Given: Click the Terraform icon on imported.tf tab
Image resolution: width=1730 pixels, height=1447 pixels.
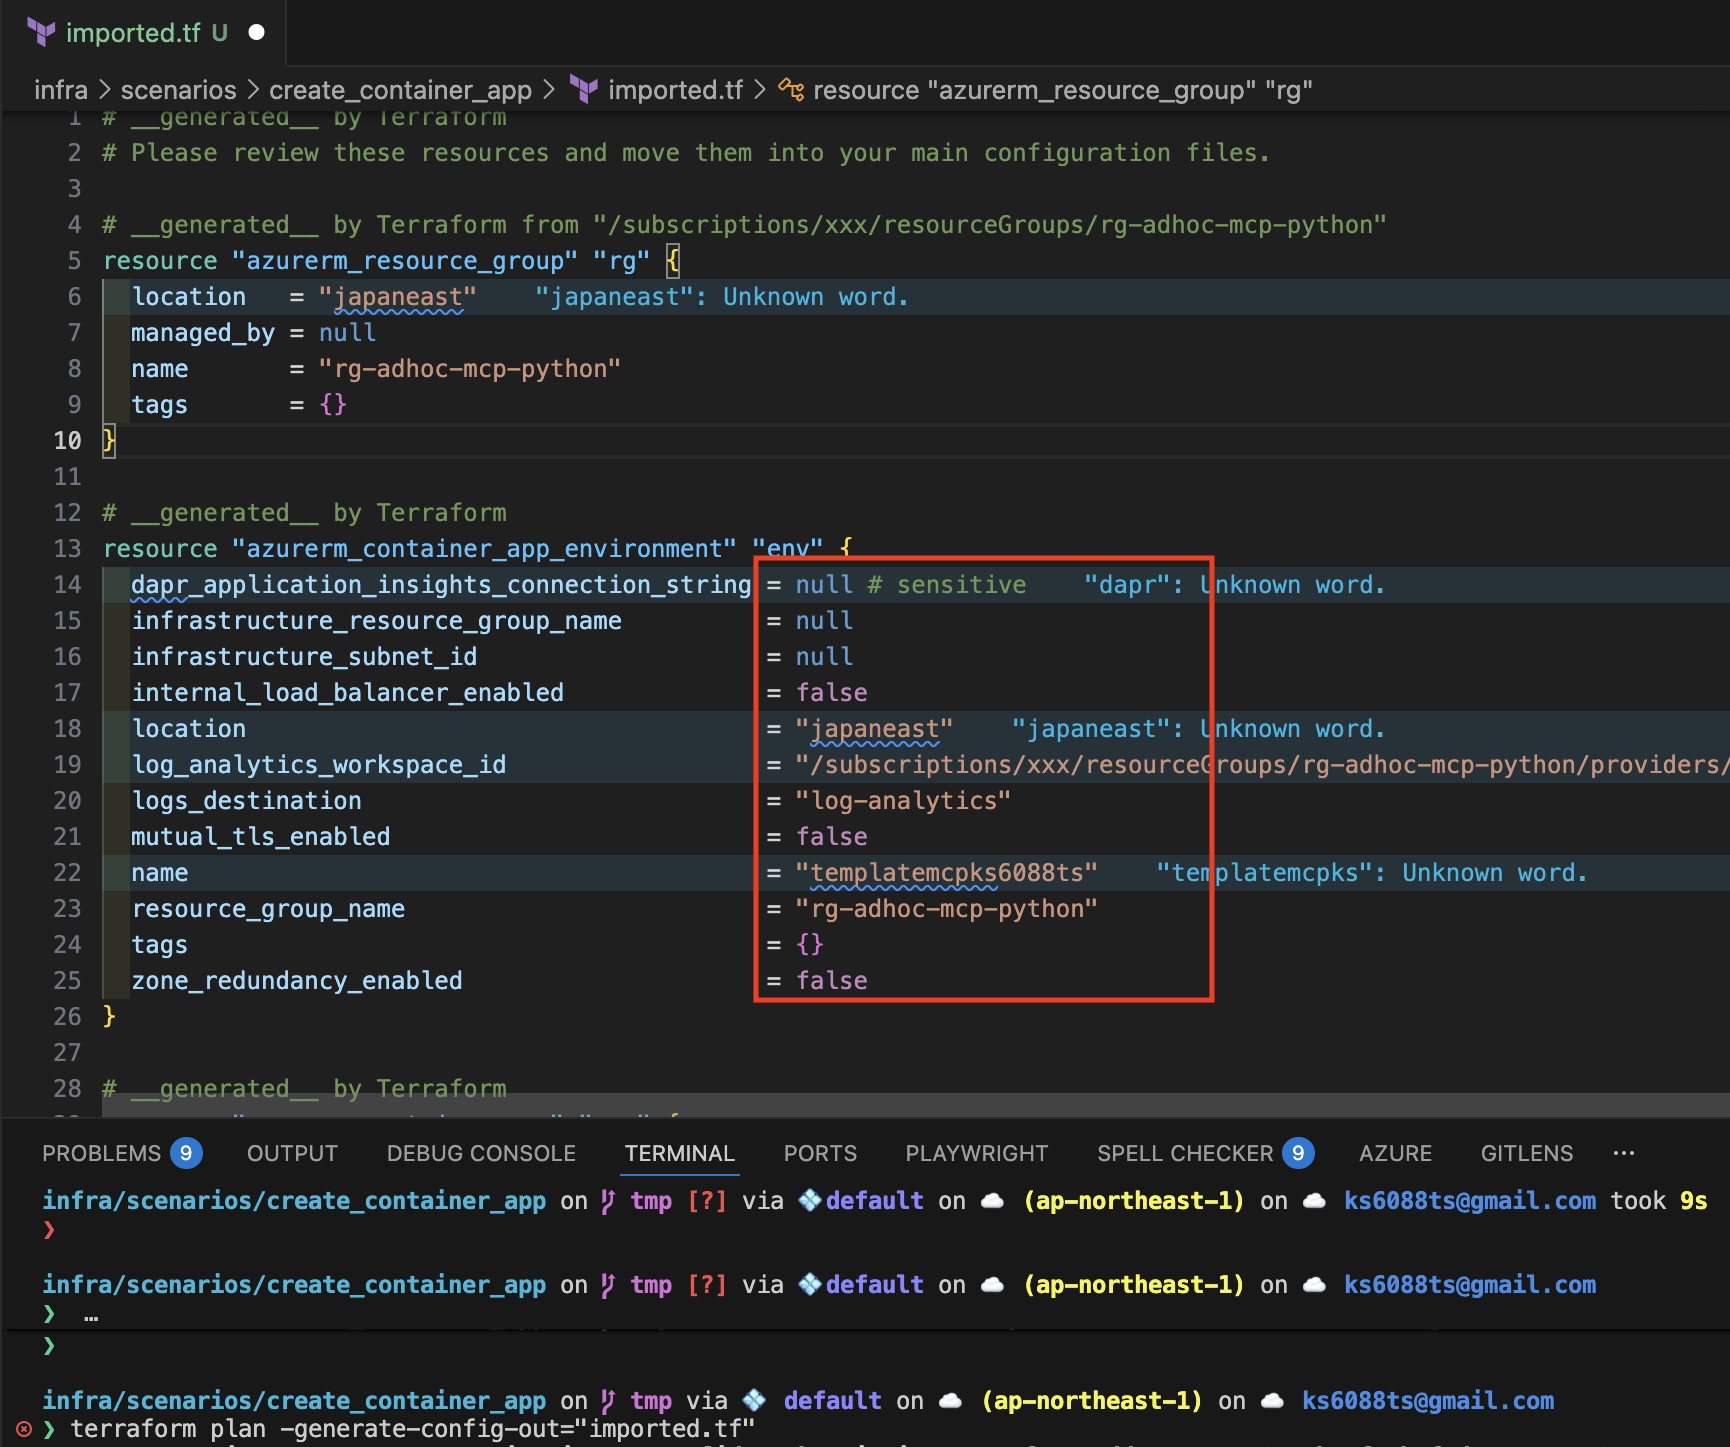Looking at the screenshot, I should (41, 33).
